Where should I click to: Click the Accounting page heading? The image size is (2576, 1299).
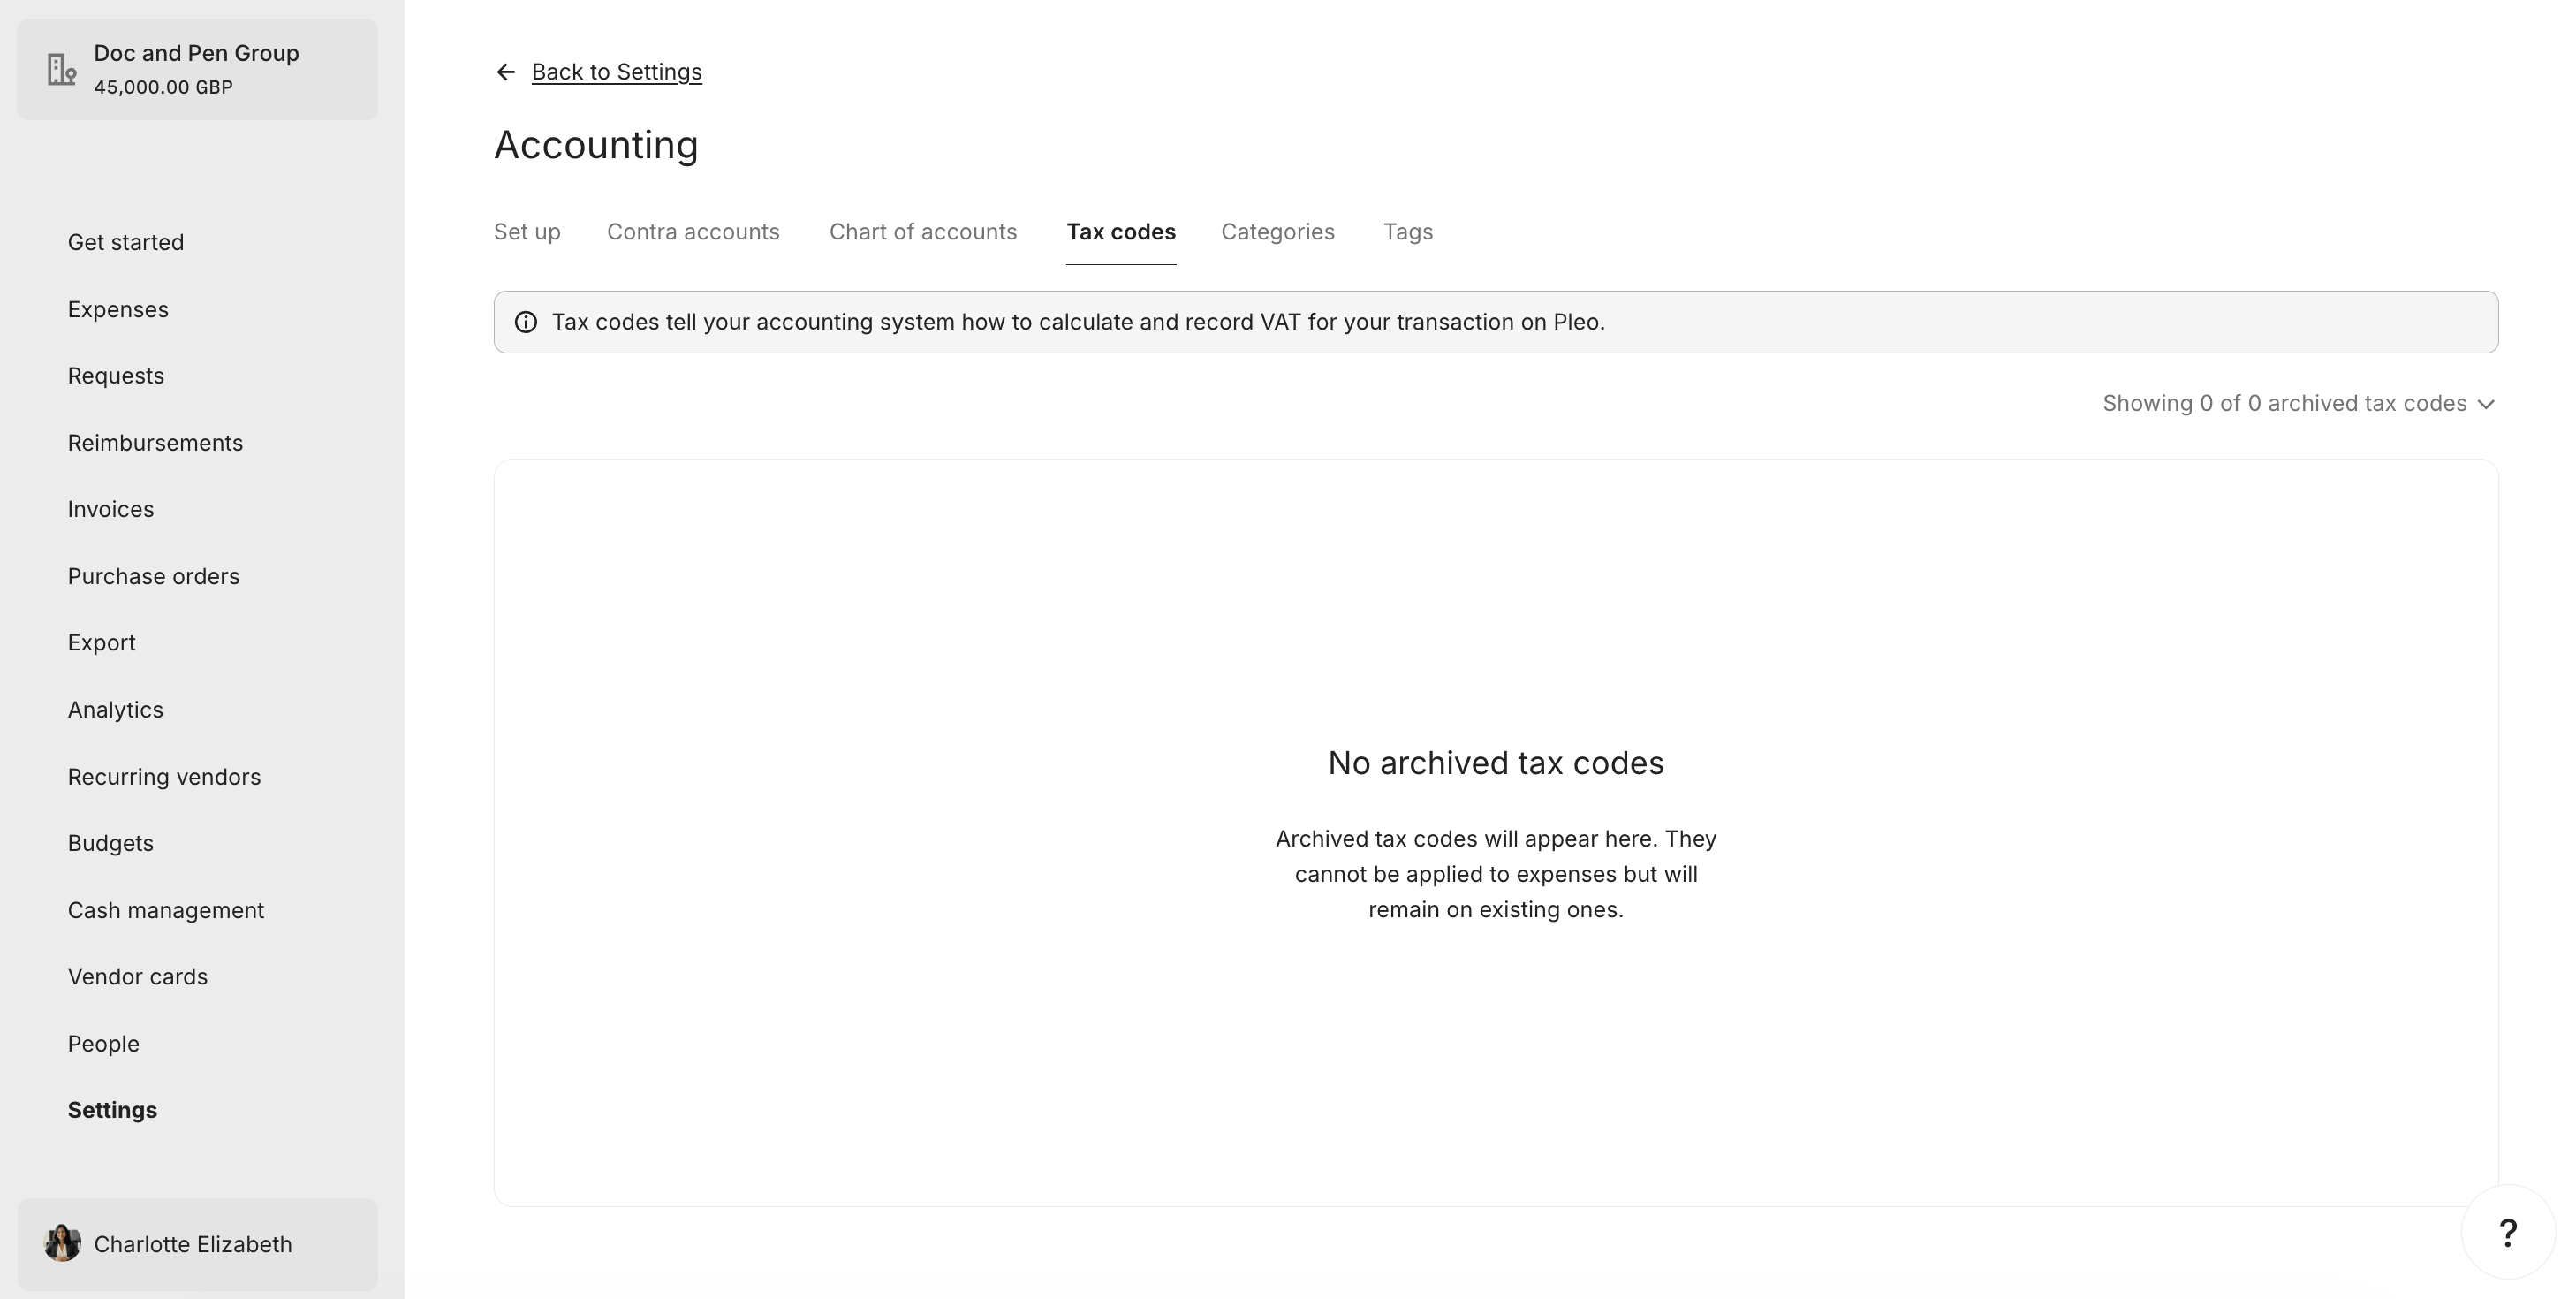pyautogui.click(x=596, y=145)
